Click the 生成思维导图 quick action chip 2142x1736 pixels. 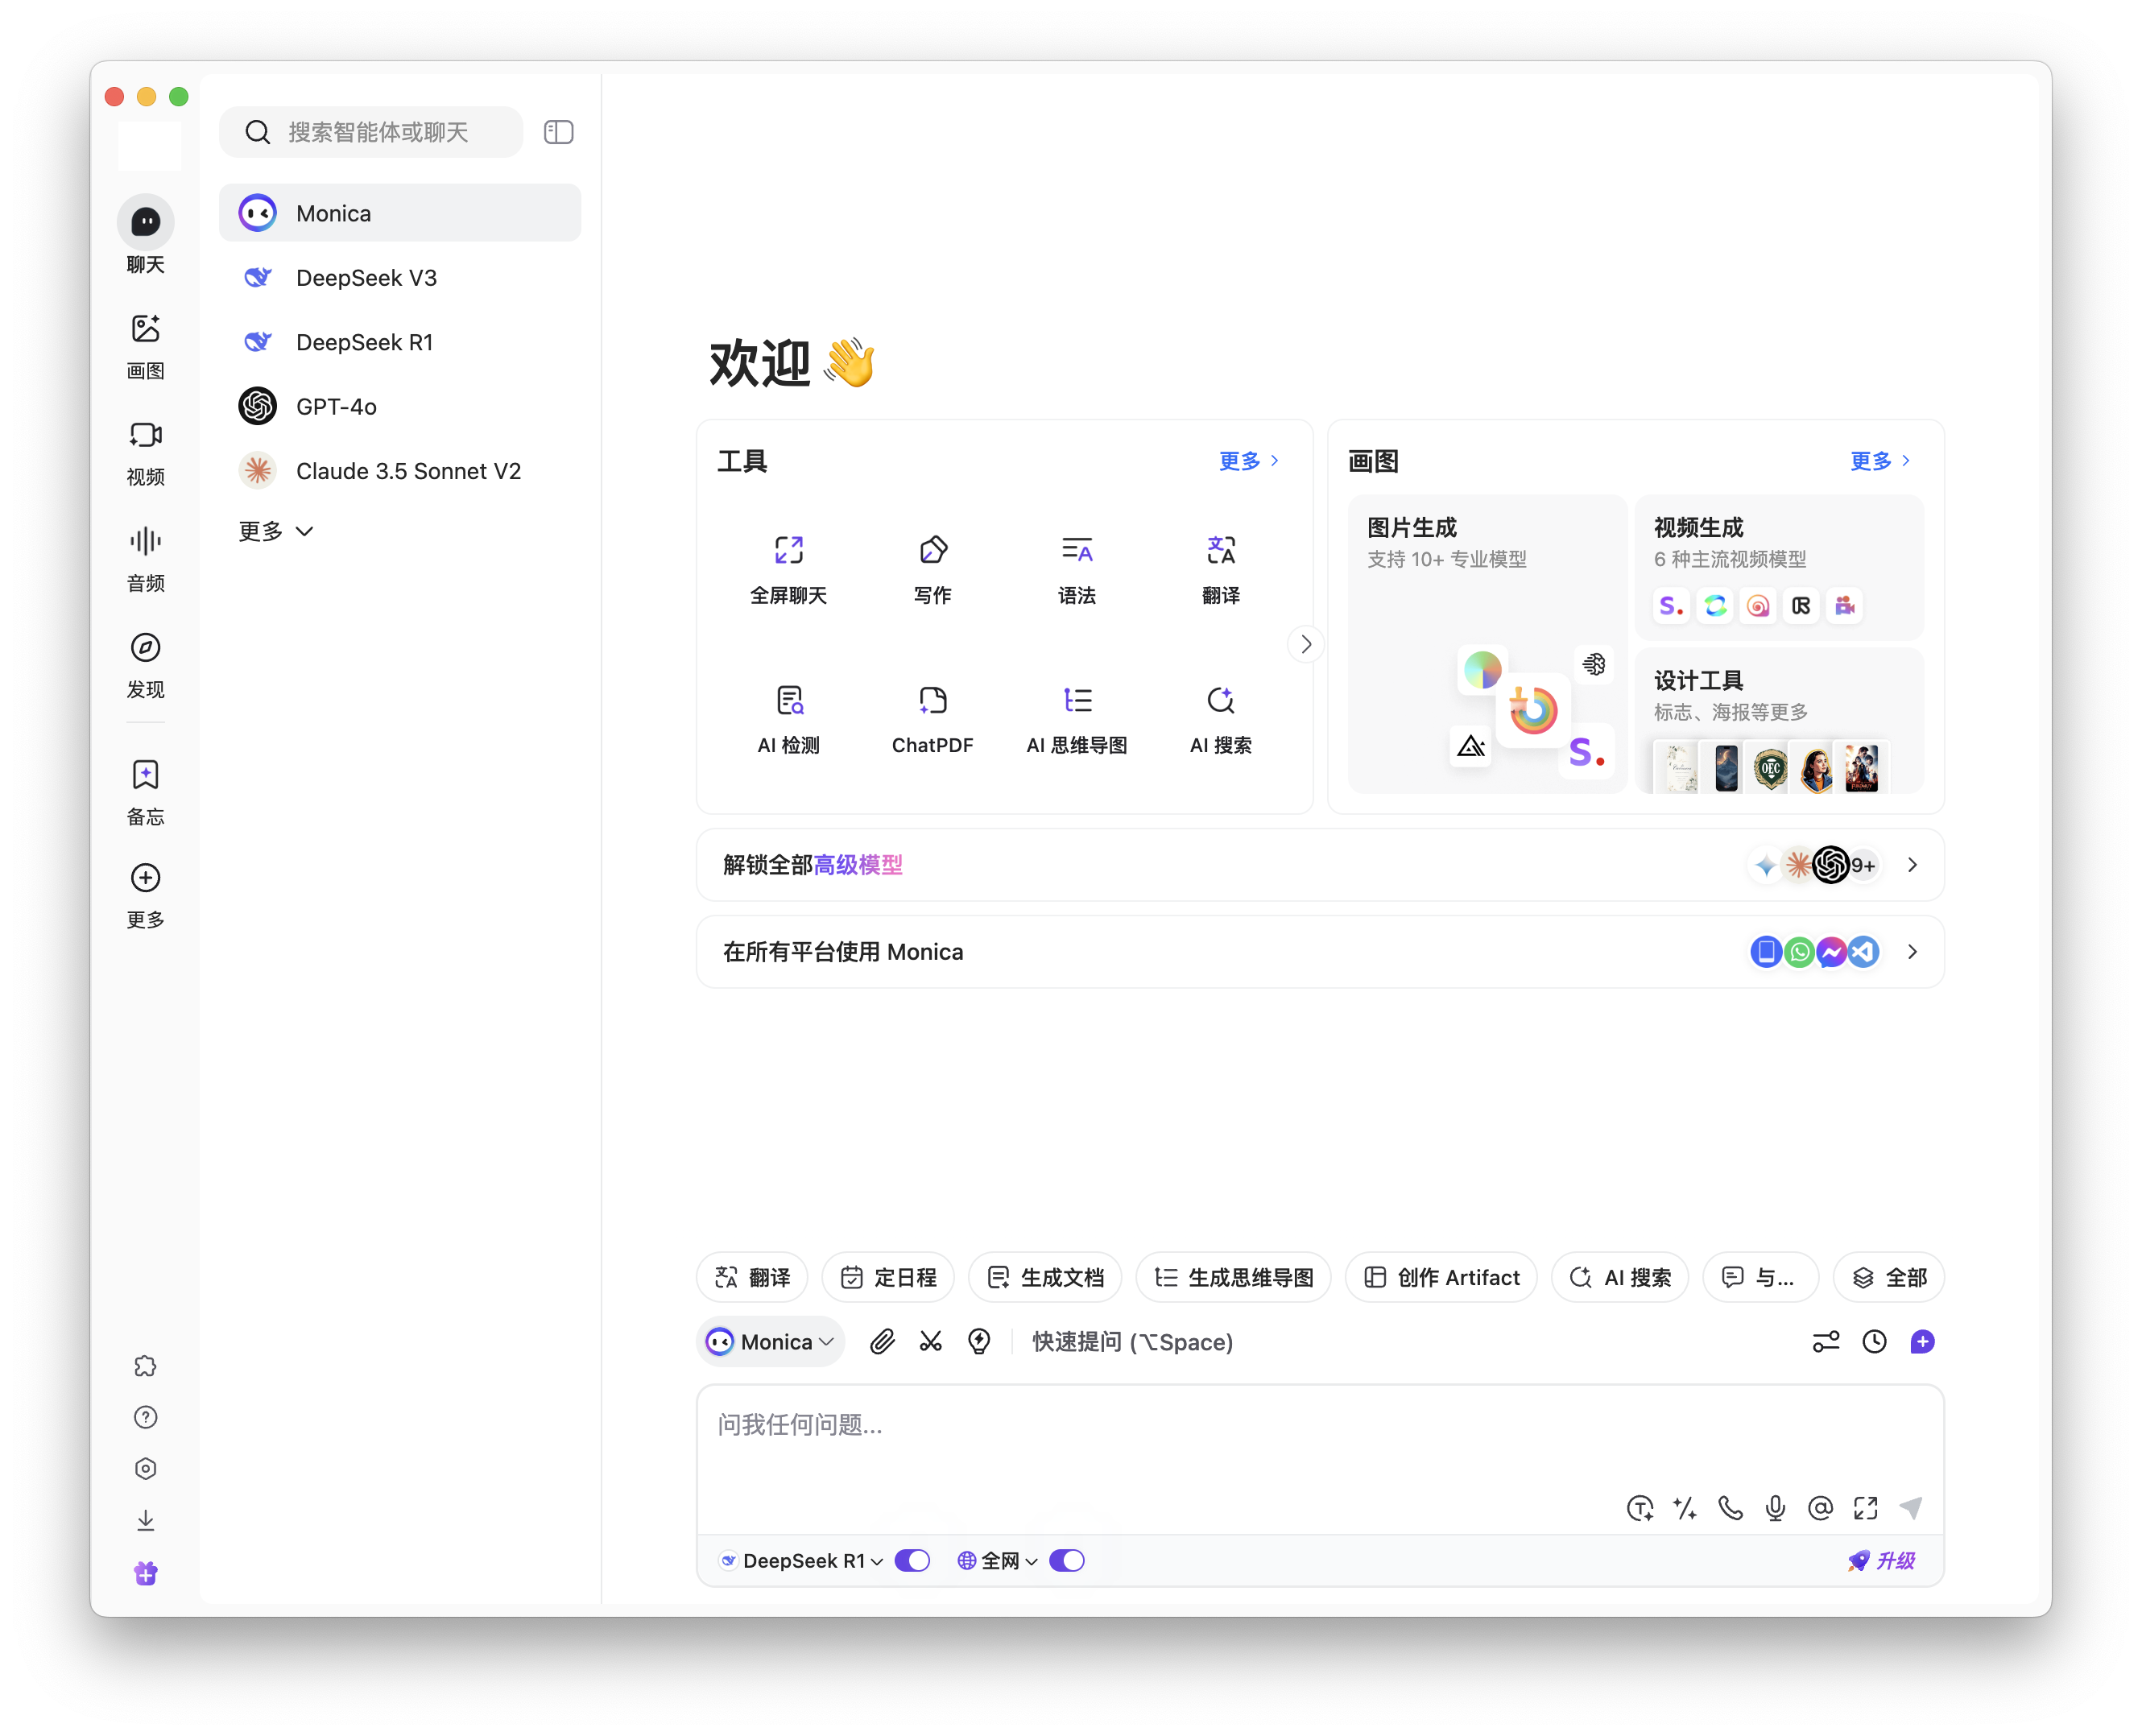tap(1233, 1277)
